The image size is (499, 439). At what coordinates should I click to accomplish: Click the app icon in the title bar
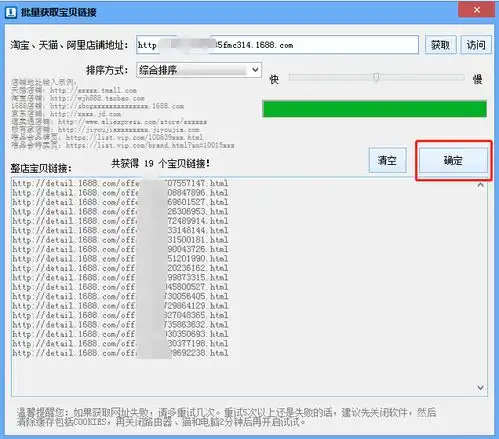click(x=11, y=12)
